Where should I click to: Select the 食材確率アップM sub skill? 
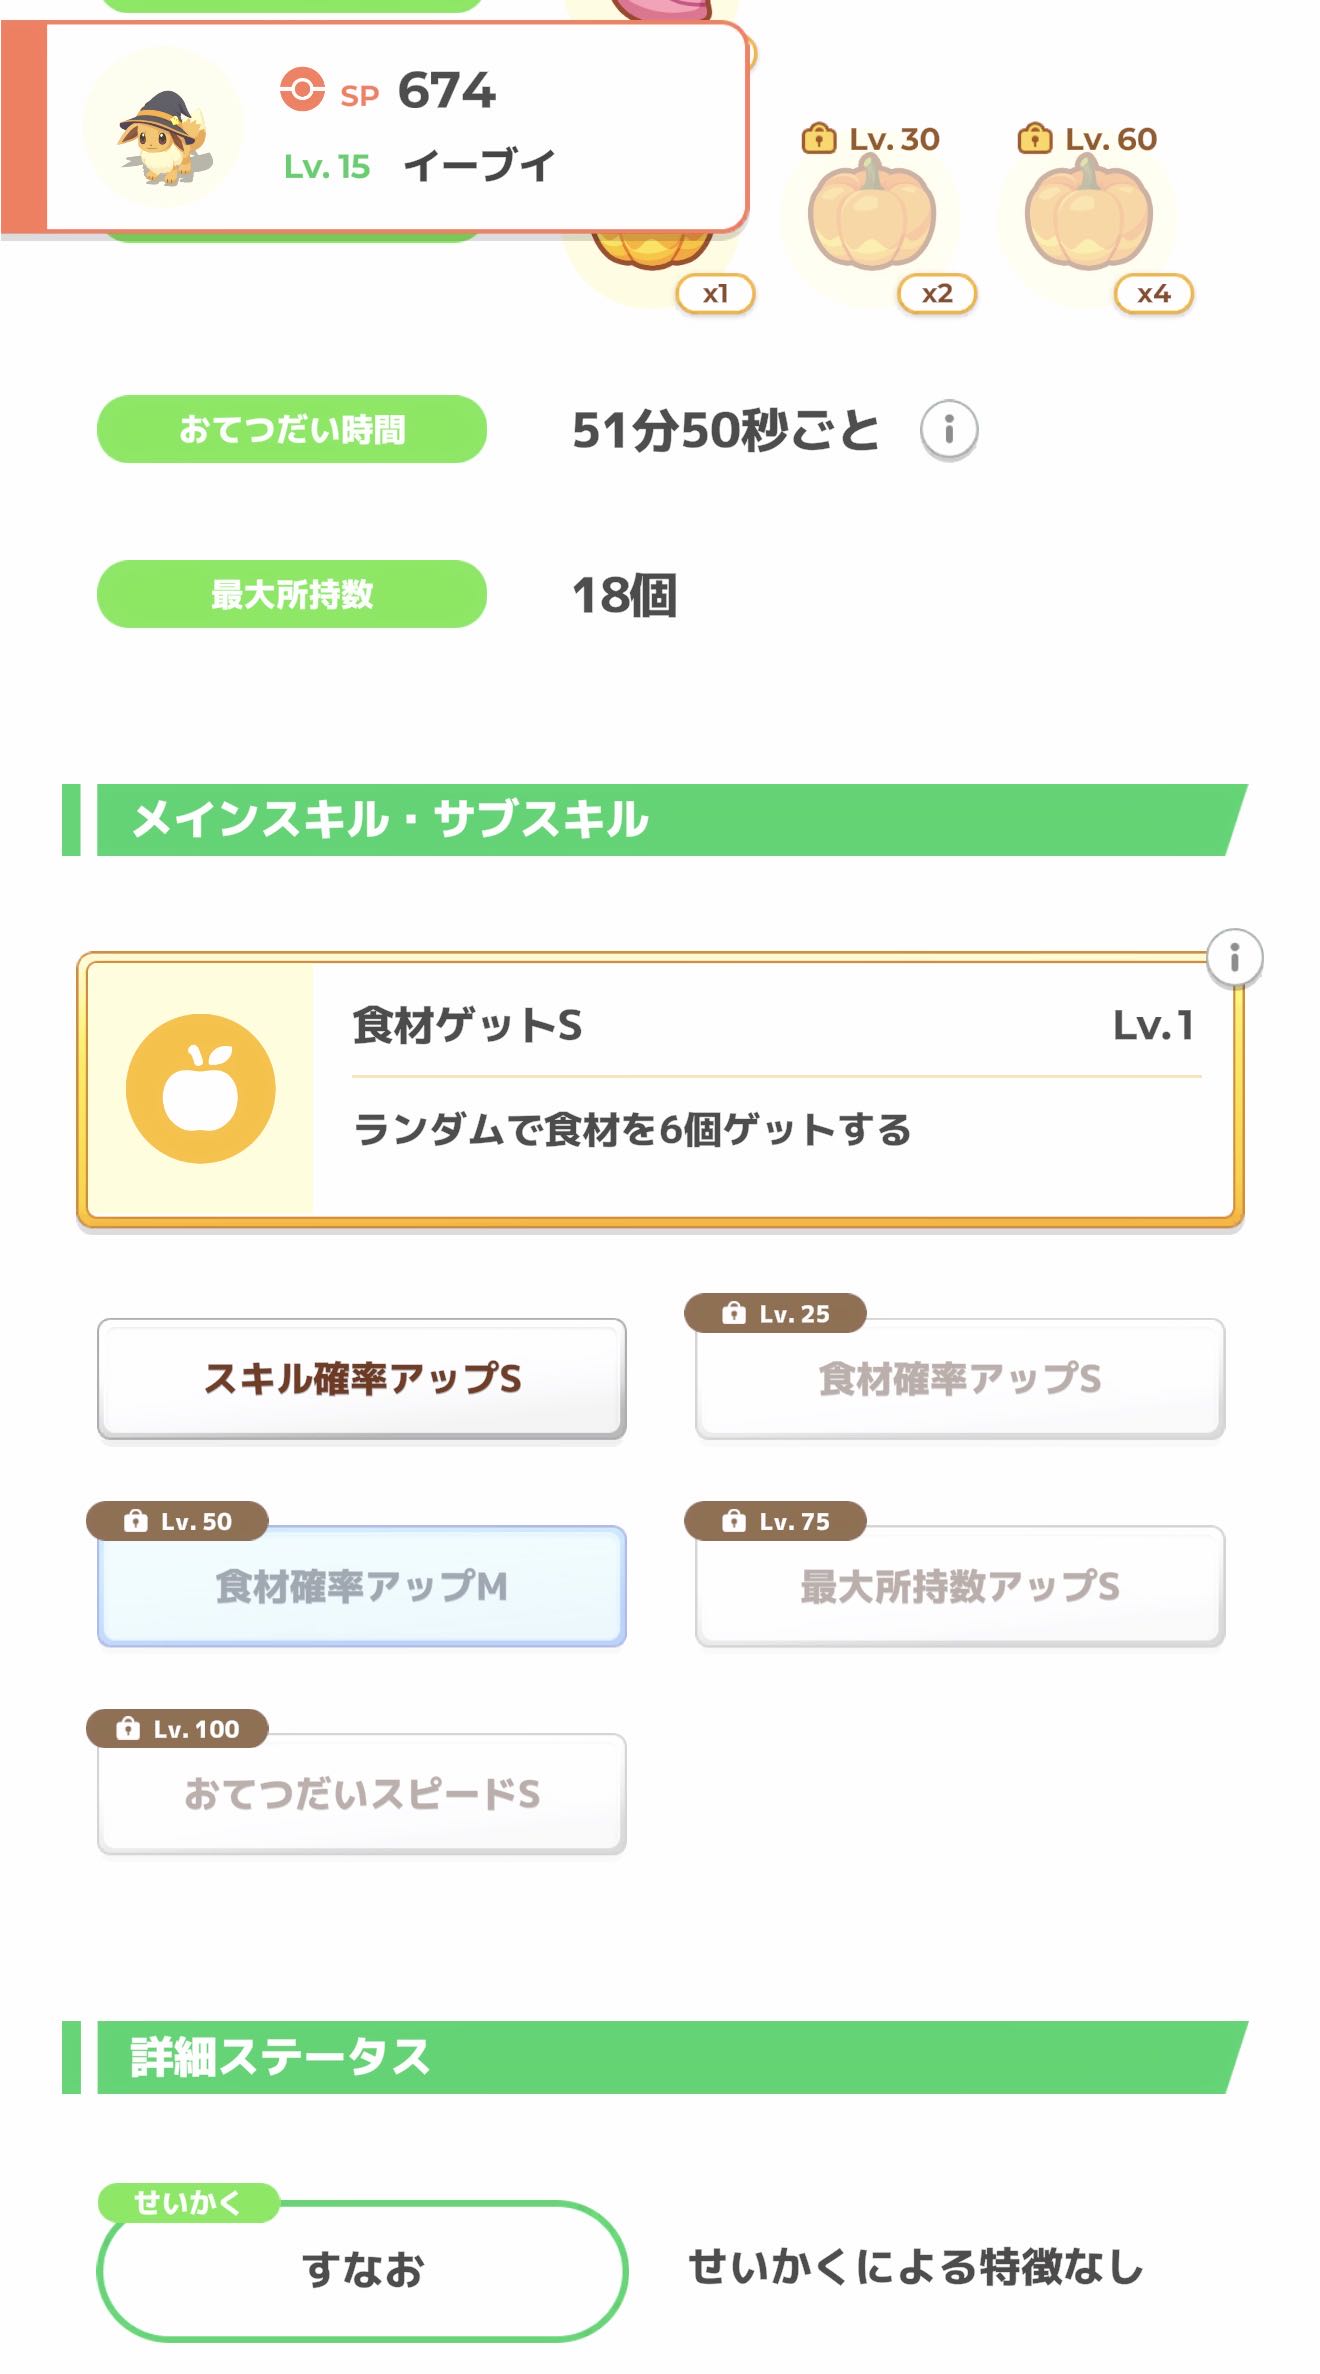(x=362, y=1586)
